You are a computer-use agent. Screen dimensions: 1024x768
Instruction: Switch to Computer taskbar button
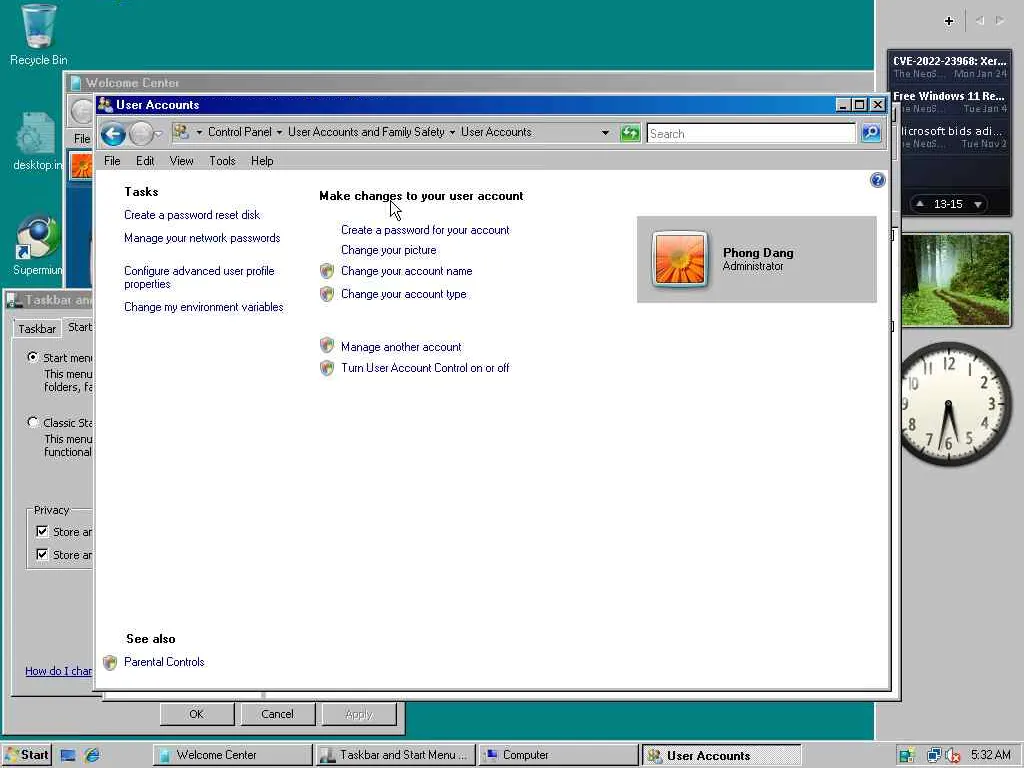click(x=558, y=755)
